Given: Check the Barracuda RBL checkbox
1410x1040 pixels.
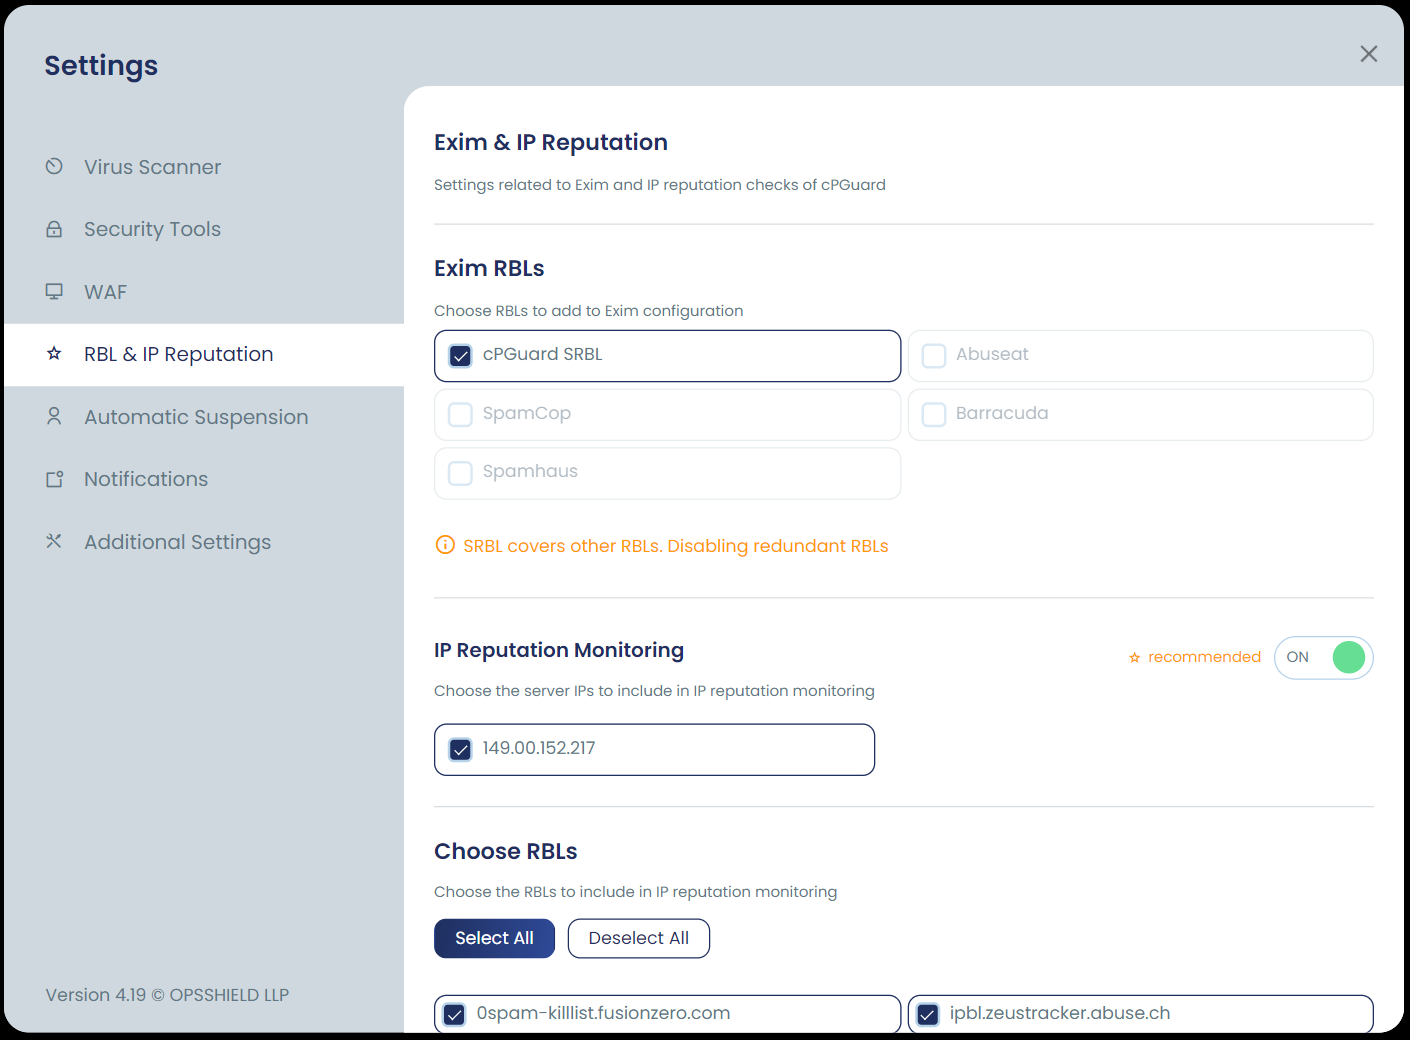Looking at the screenshot, I should click(934, 414).
